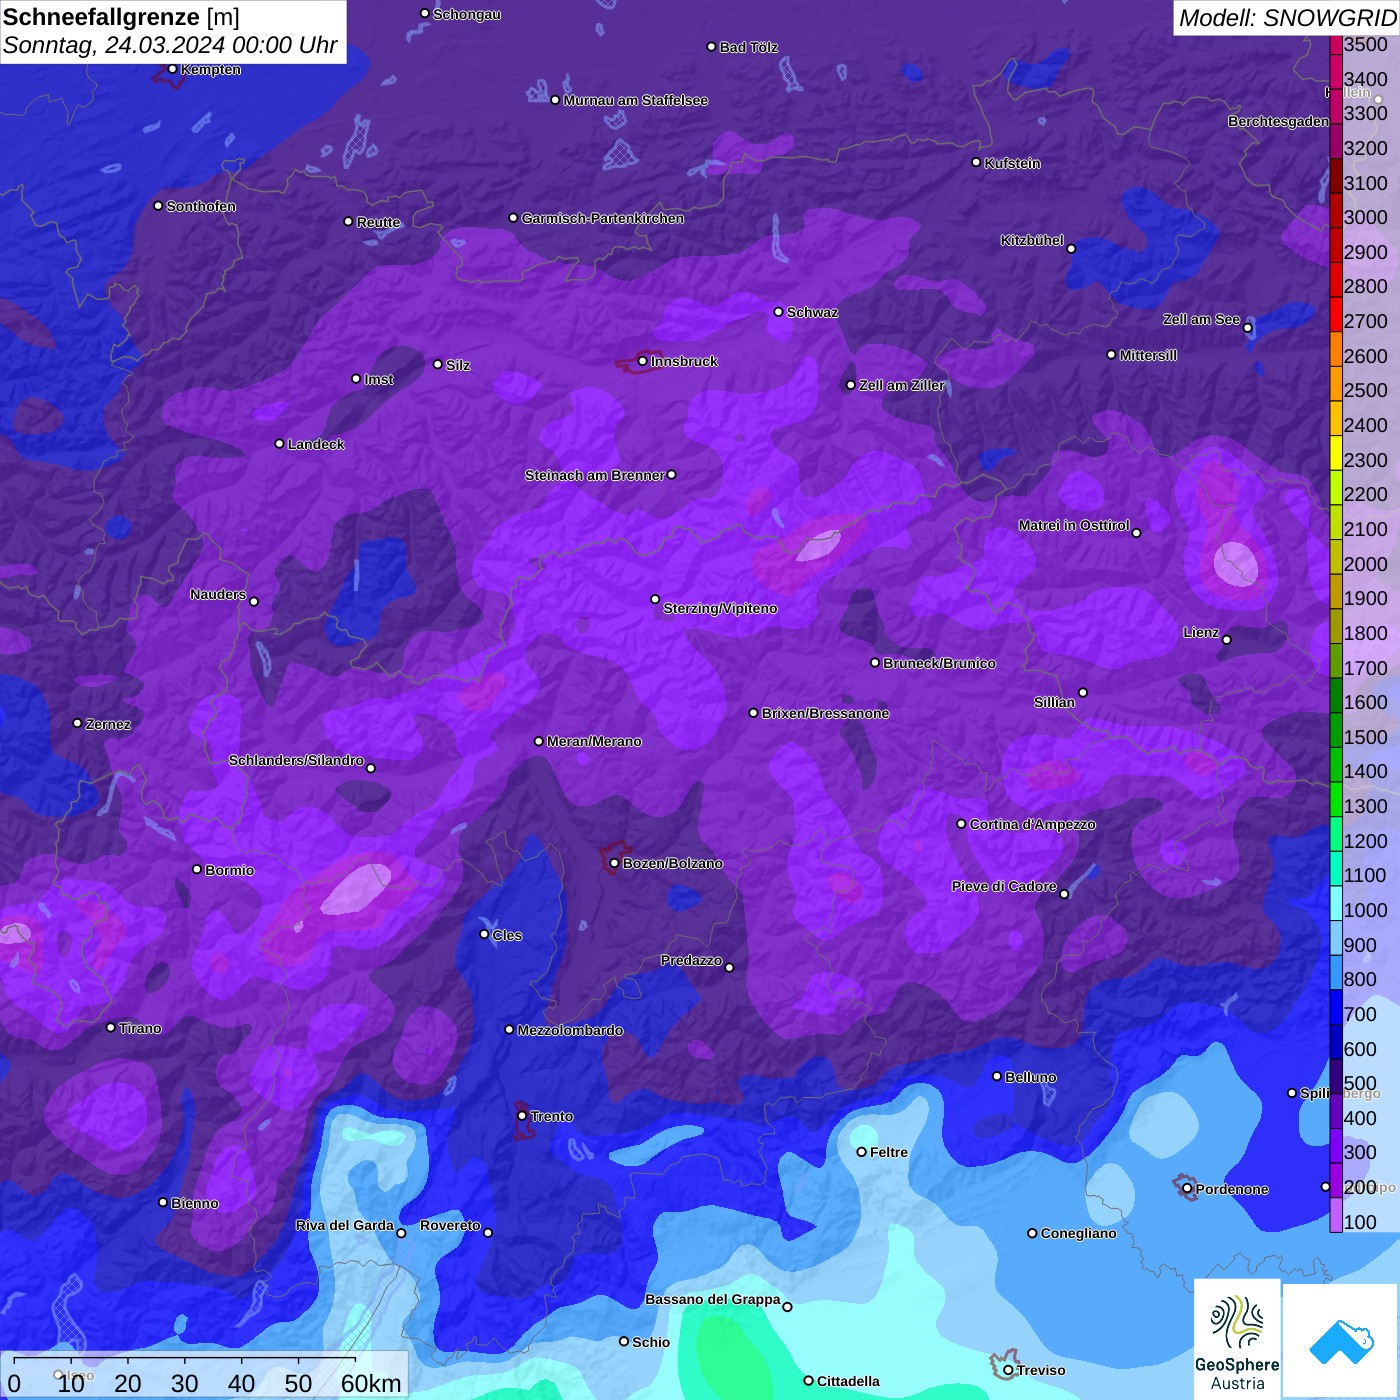
Task: Click the Riva del Garda label
Action: 345,1225
